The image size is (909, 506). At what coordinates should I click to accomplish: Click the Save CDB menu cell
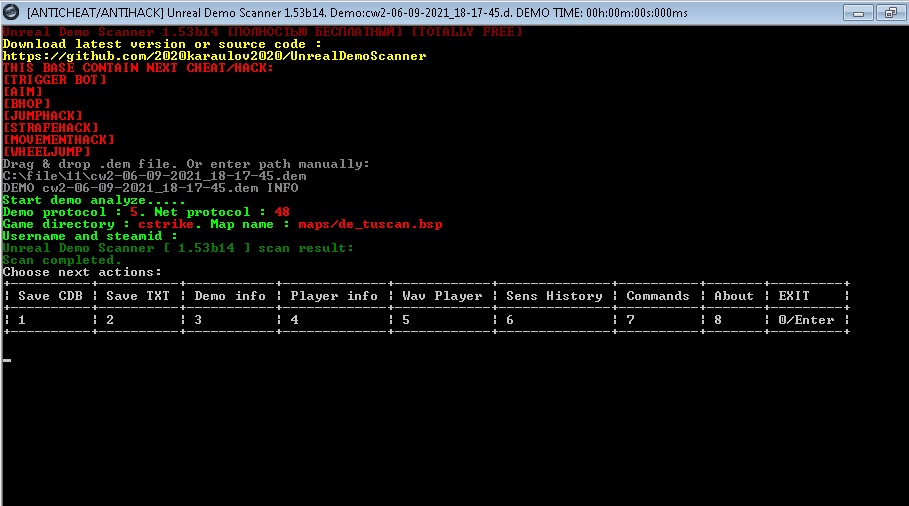pyautogui.click(x=50, y=296)
